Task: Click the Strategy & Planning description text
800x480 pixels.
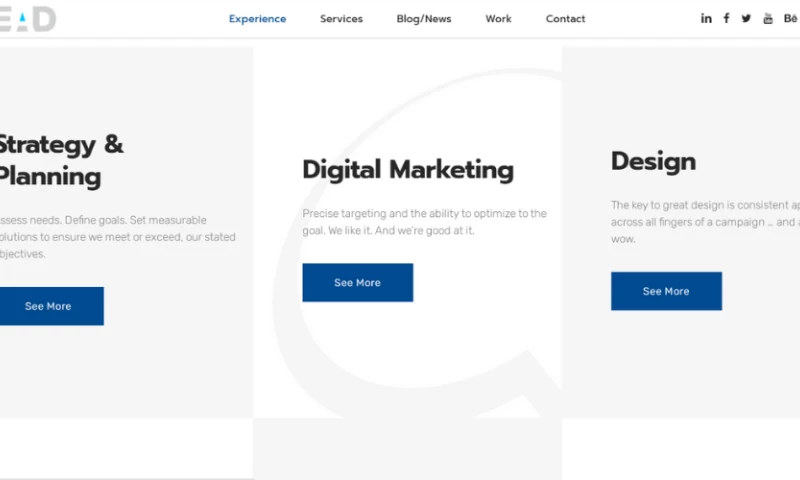Action: coord(117,237)
